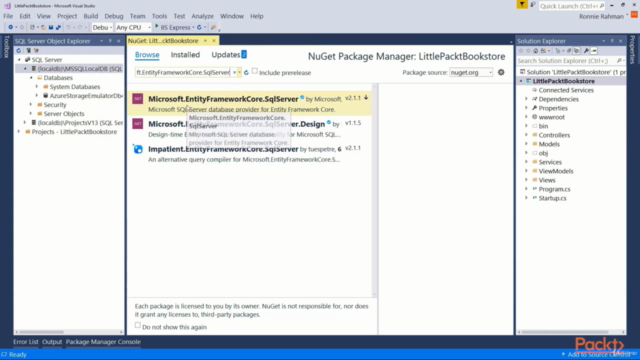Select the Startup.cs file
Image resolution: width=640 pixels, height=360 pixels.
click(552, 198)
